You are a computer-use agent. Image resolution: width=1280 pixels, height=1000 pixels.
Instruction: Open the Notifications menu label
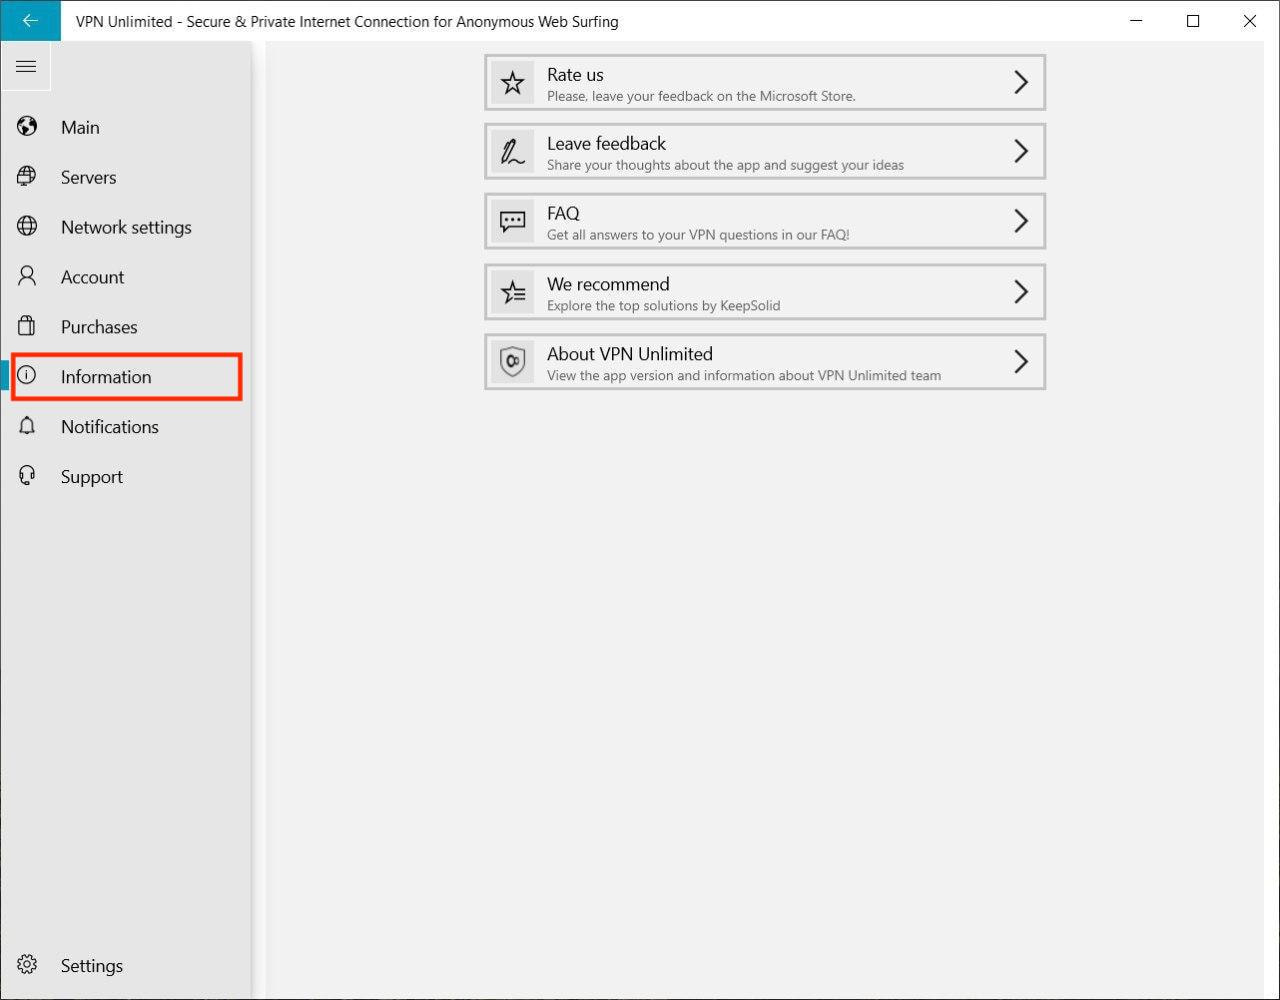[110, 427]
